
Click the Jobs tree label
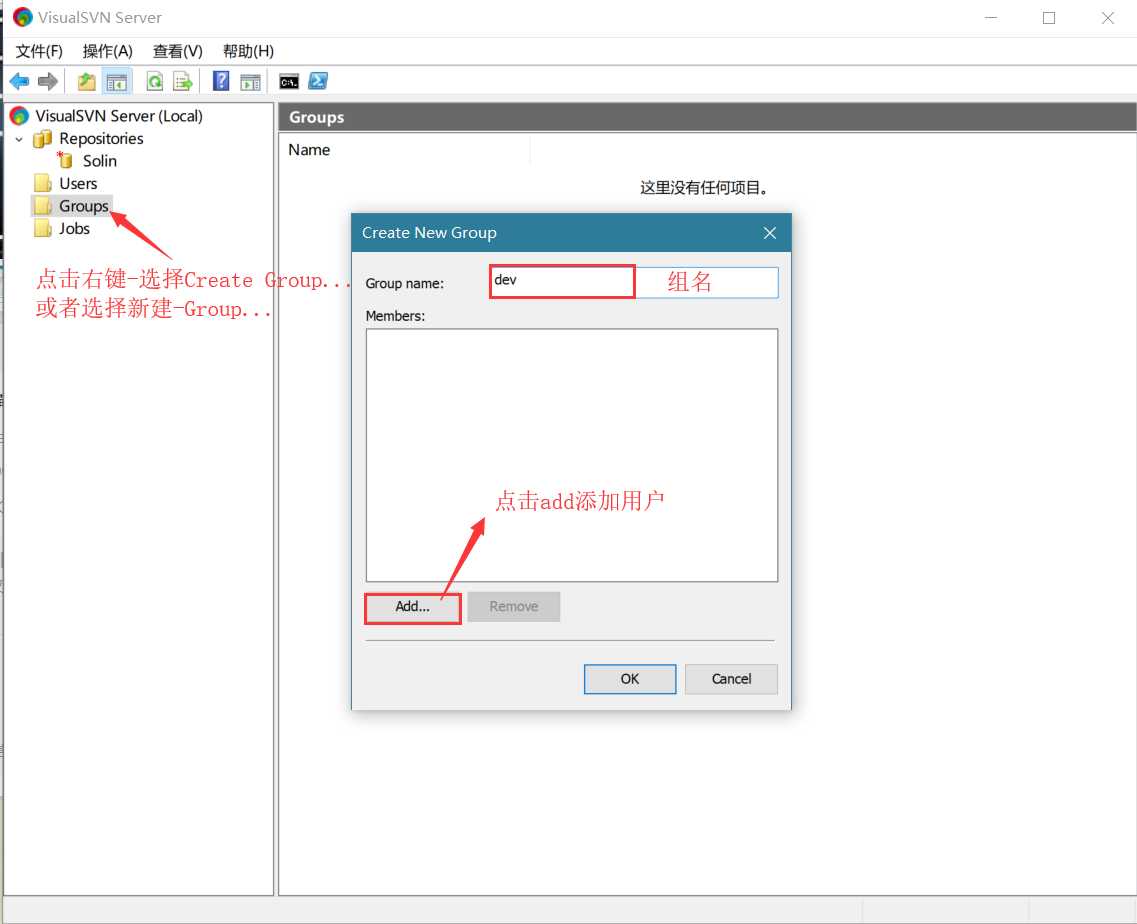[x=74, y=228]
